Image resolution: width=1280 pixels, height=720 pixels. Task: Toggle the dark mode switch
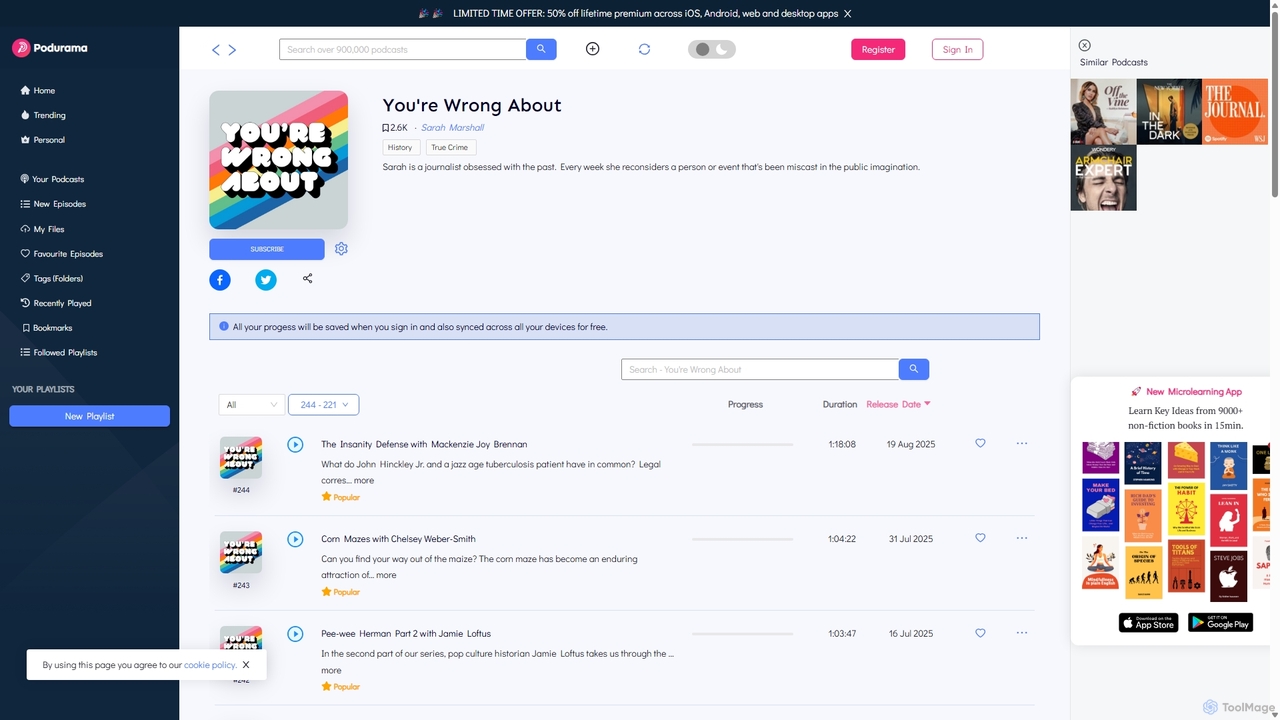pyautogui.click(x=711, y=49)
